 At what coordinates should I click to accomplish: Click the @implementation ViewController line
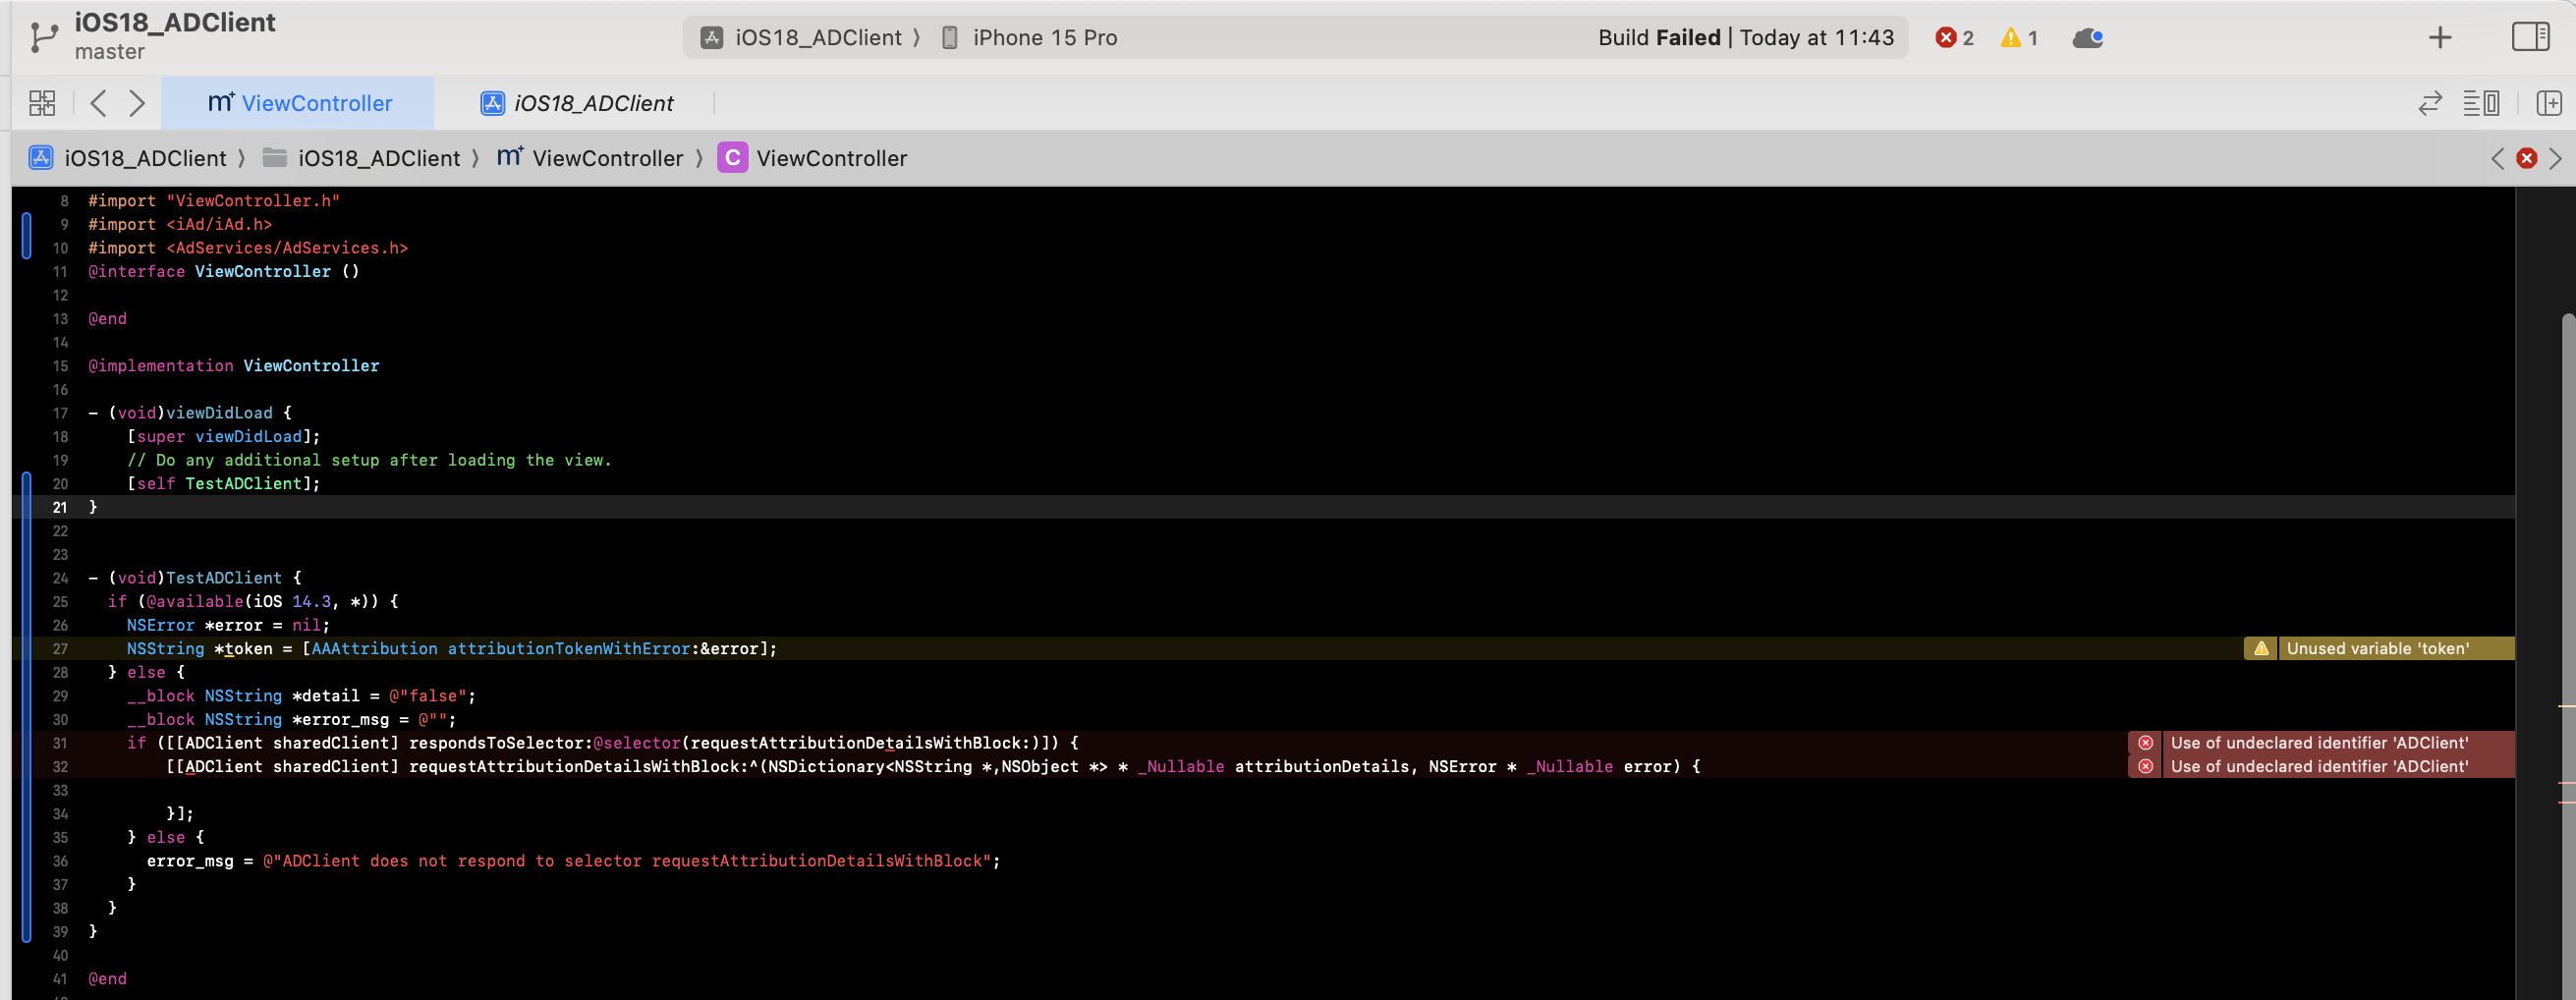click(x=234, y=365)
